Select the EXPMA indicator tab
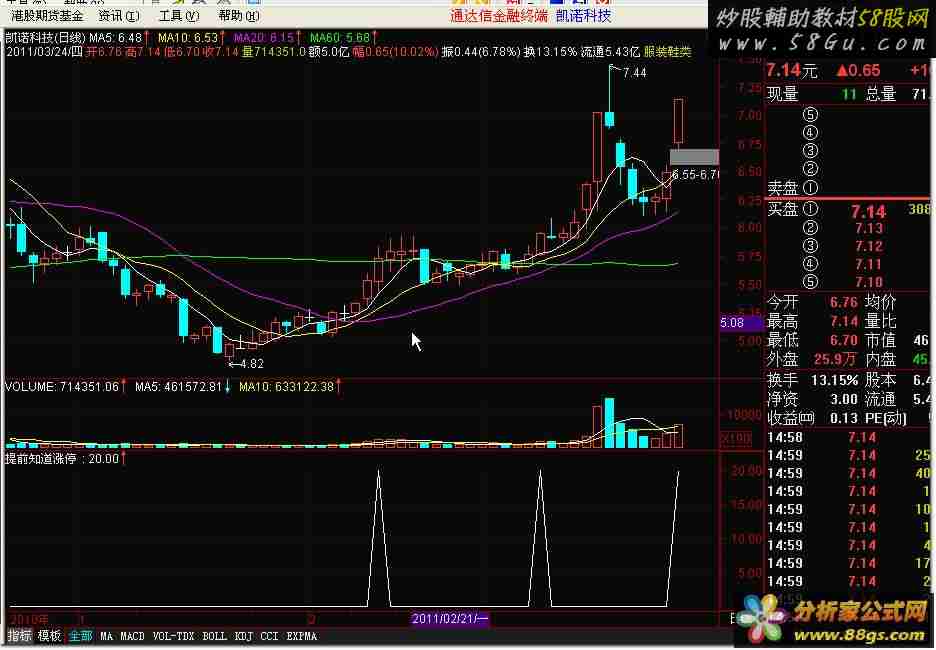The image size is (936, 650). (301, 636)
